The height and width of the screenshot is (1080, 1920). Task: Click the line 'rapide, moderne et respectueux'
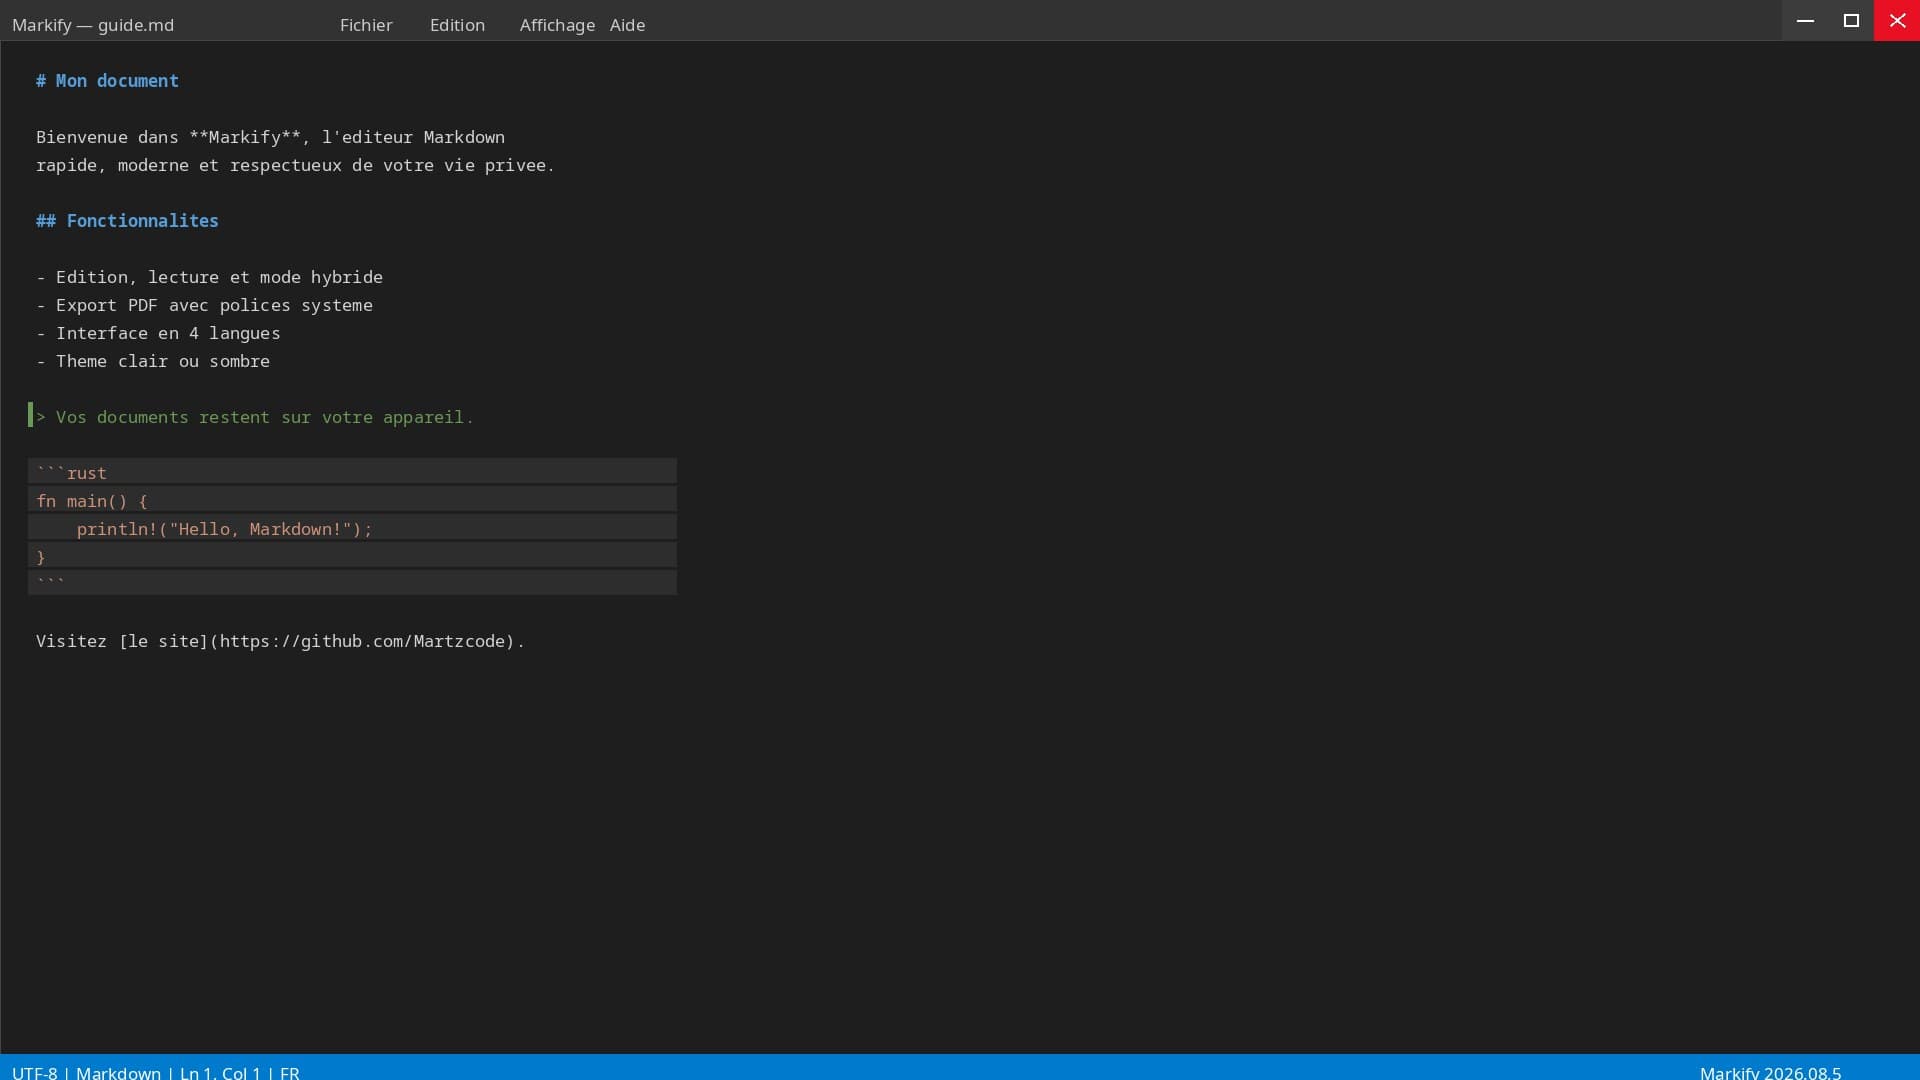(x=295, y=165)
